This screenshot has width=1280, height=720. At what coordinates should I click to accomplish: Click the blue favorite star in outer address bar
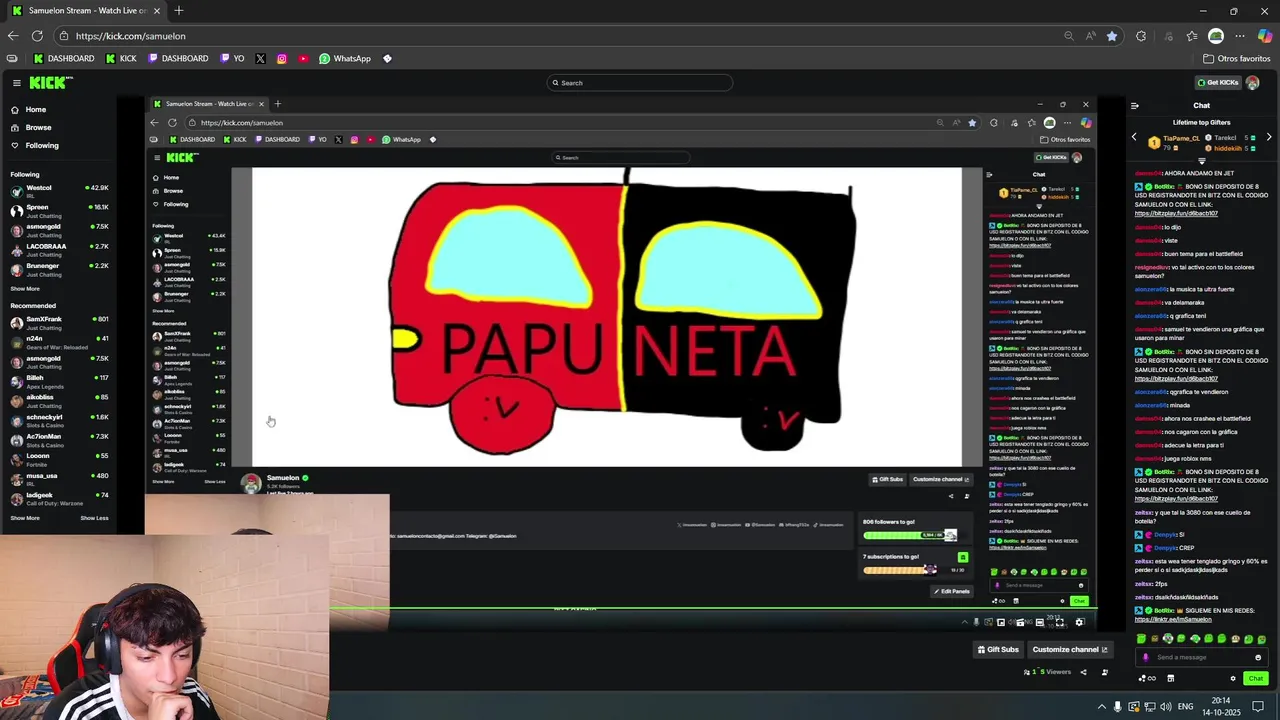(x=1112, y=36)
